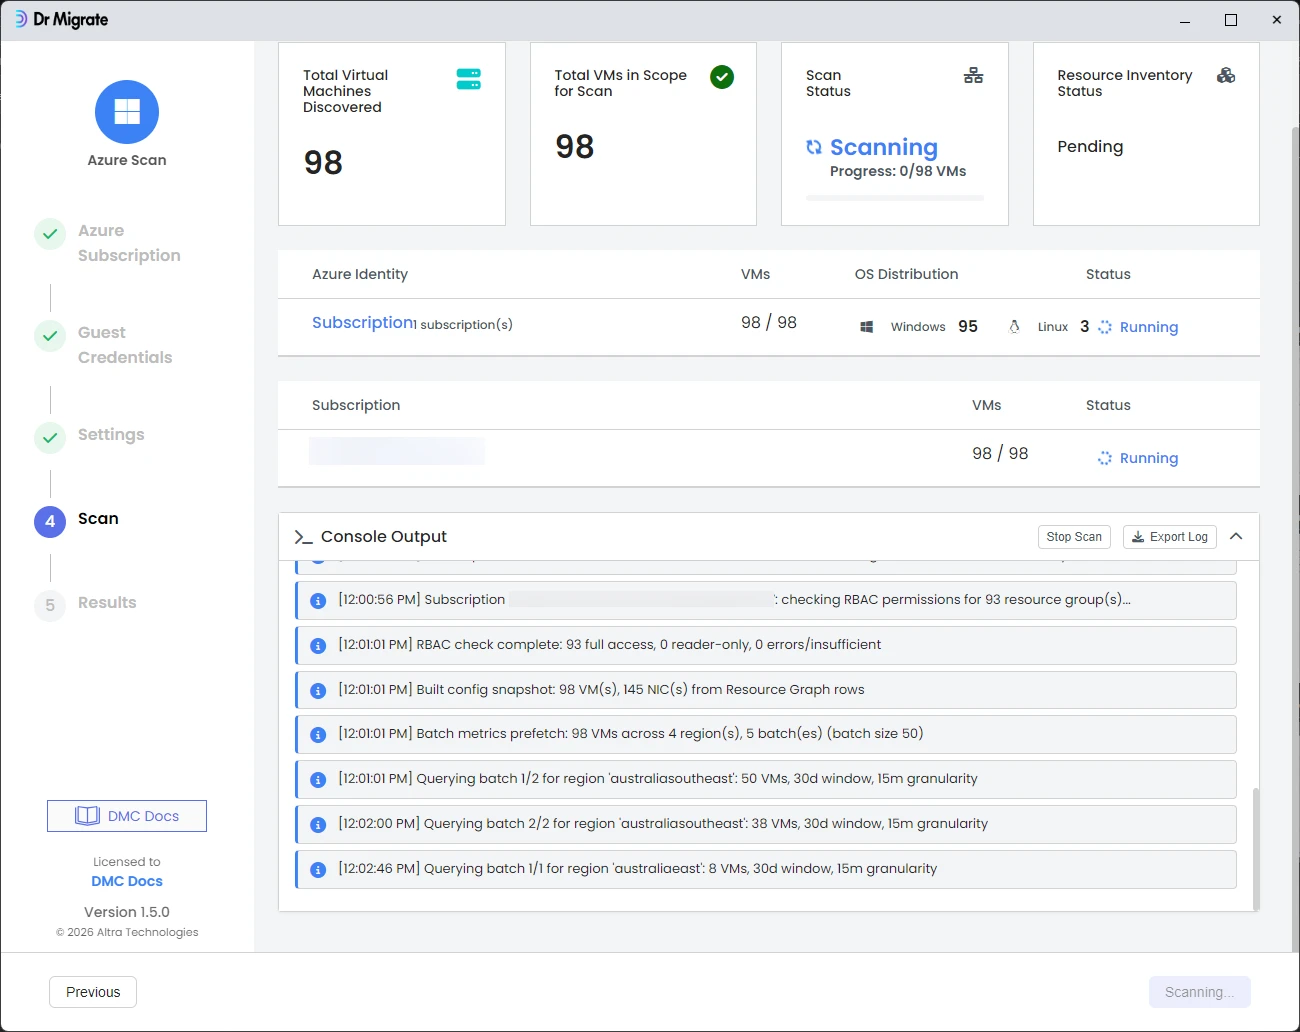The height and width of the screenshot is (1032, 1300).
Task: Click the spinner icon in Subscription table row
Action: click(x=1105, y=458)
